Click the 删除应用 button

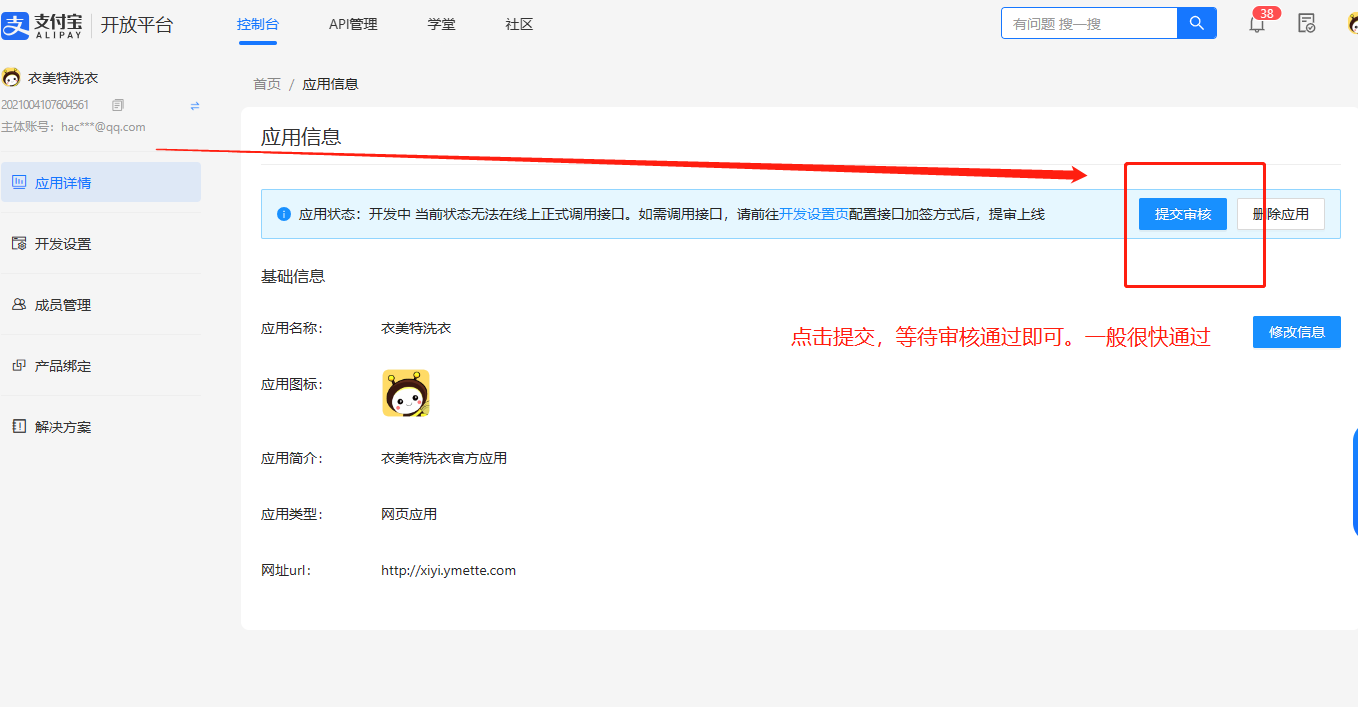point(1280,214)
